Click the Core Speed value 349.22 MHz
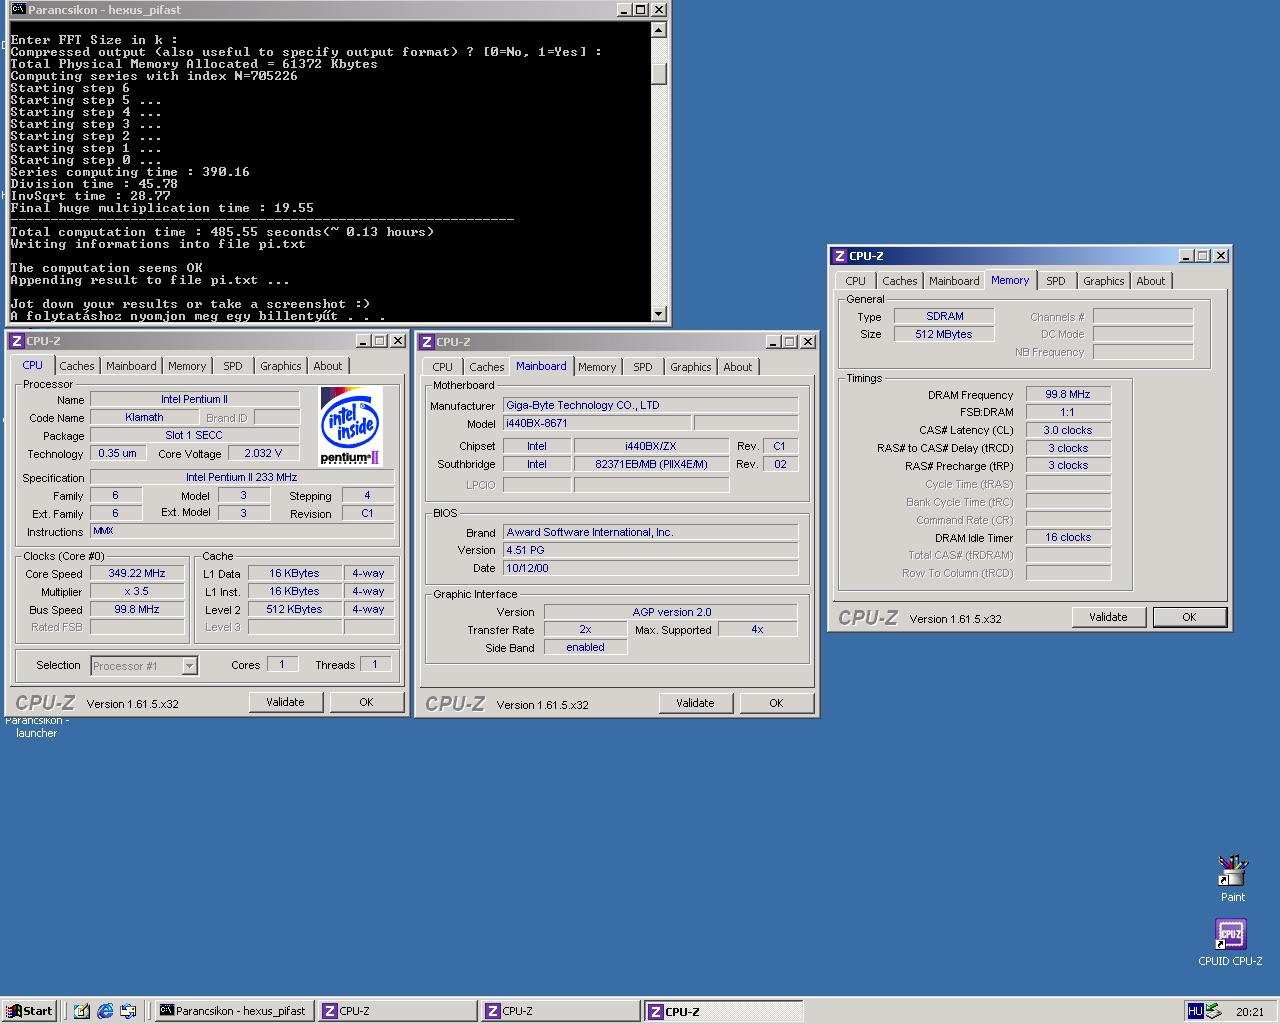Screen dimensions: 1280x1024 point(137,573)
